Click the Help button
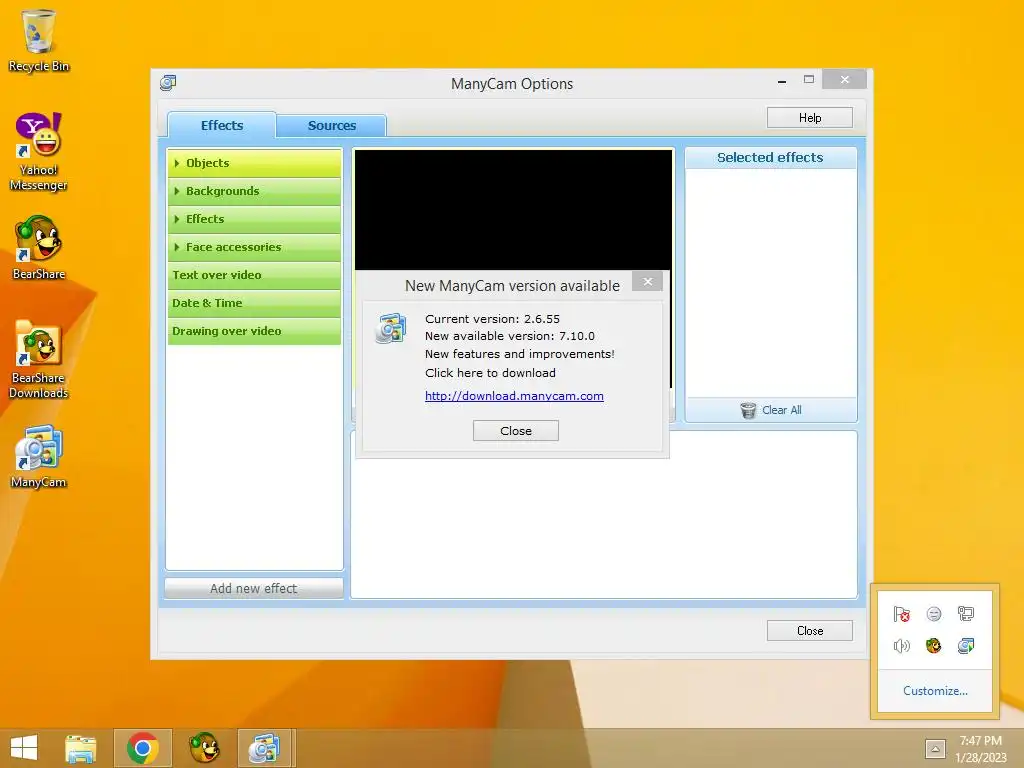The image size is (1024, 768). pos(809,118)
